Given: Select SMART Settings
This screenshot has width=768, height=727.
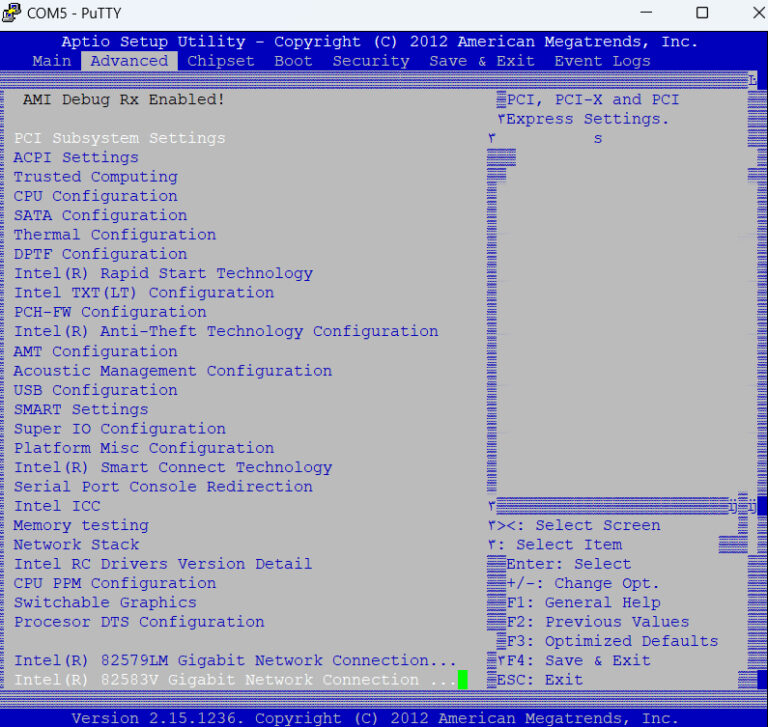Looking at the screenshot, I should coord(81,410).
